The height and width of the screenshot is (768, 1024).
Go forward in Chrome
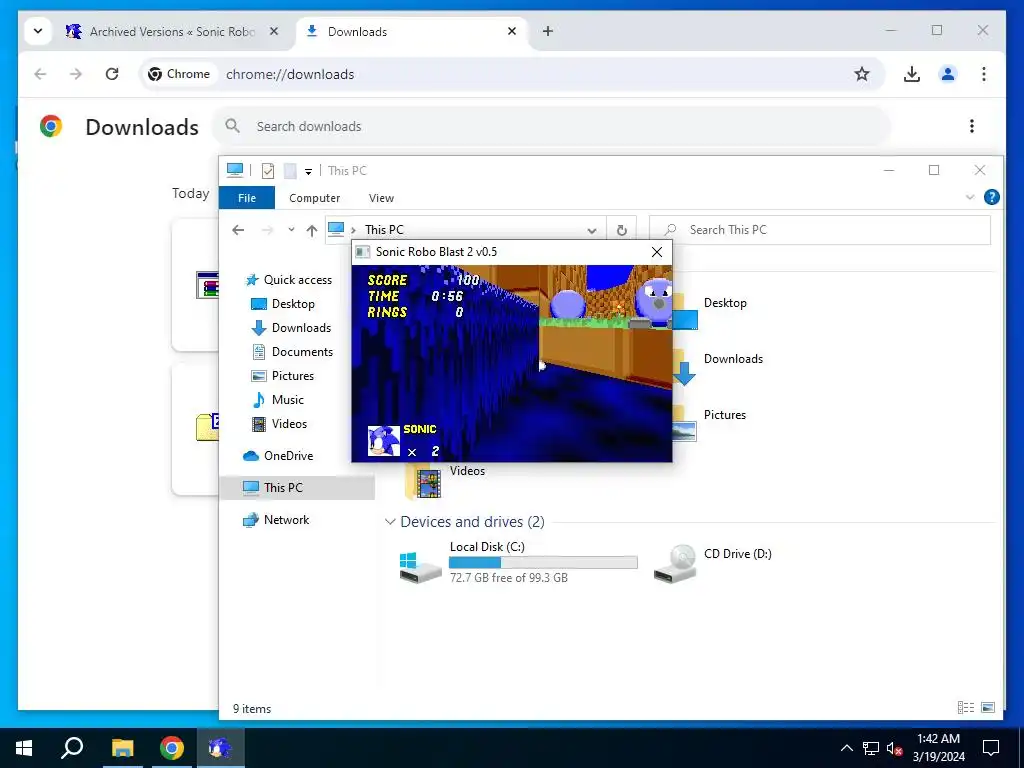76,74
